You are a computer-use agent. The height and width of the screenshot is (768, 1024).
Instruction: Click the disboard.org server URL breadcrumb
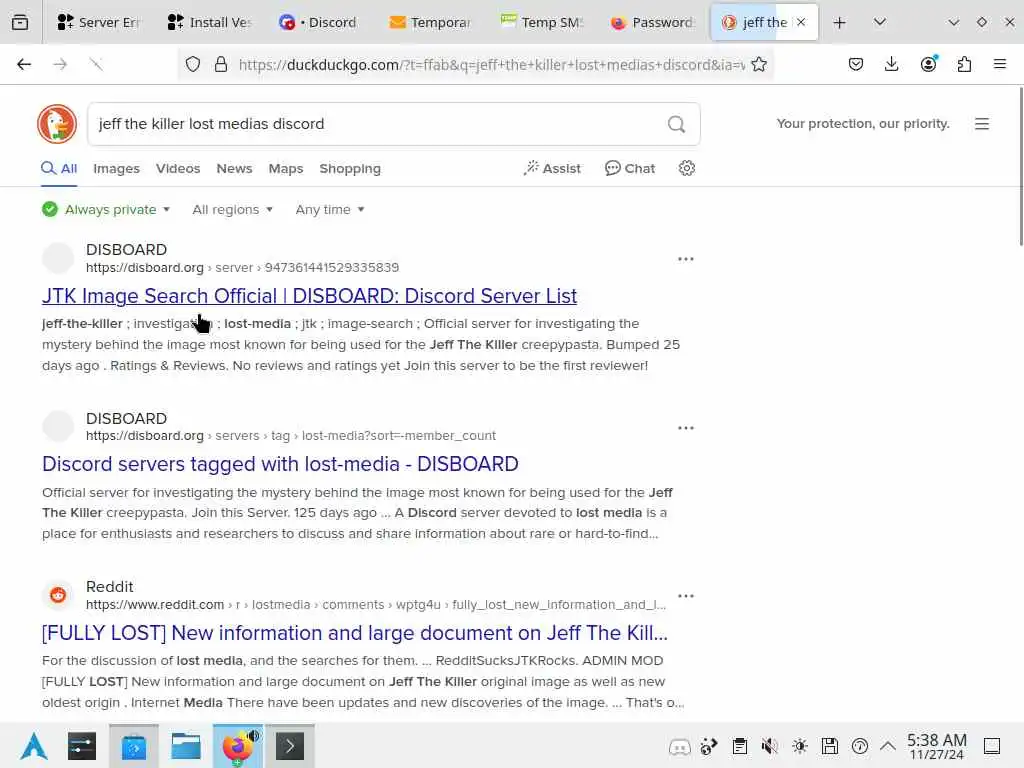242,268
